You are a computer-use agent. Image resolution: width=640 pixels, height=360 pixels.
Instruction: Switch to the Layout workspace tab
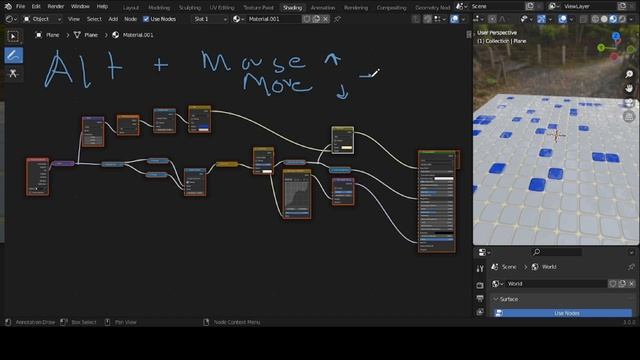click(x=131, y=7)
